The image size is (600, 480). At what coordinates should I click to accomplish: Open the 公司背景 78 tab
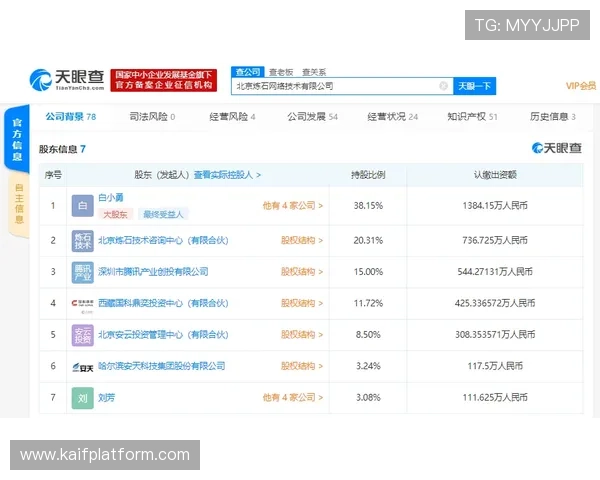pos(71,116)
